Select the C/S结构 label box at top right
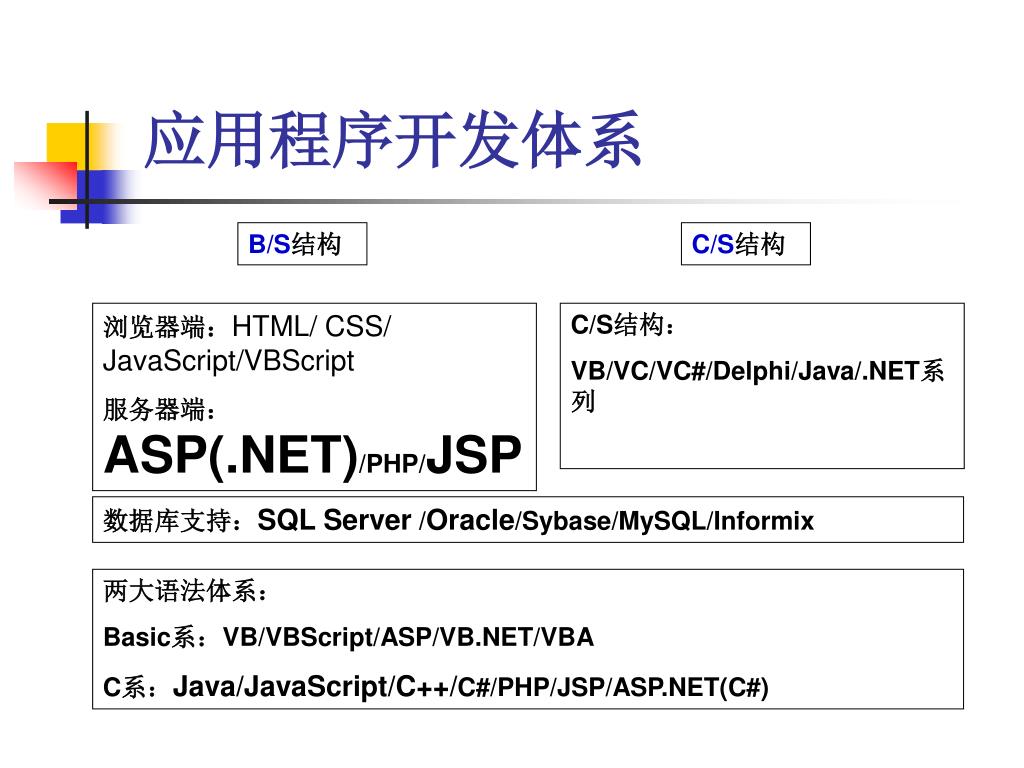Screen dimensions: 1024x768 click(x=745, y=244)
